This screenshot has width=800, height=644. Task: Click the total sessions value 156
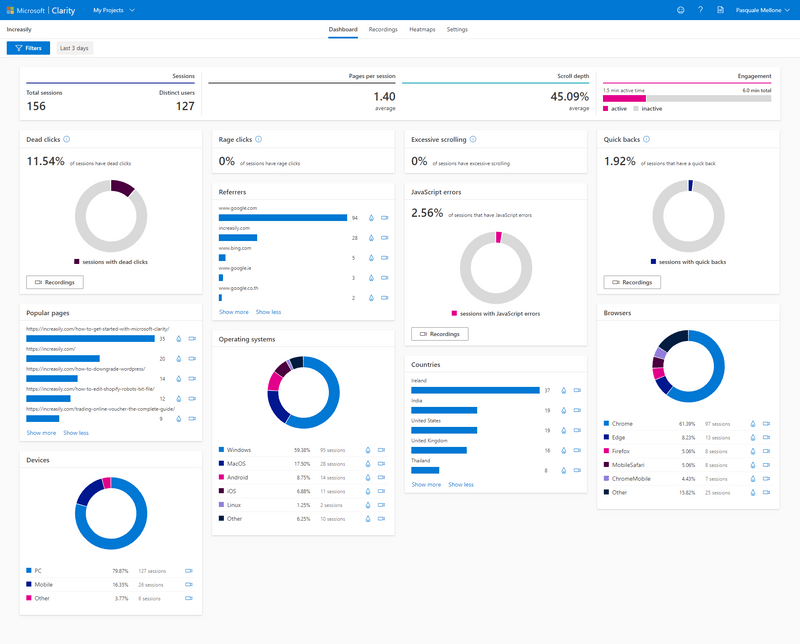point(36,106)
